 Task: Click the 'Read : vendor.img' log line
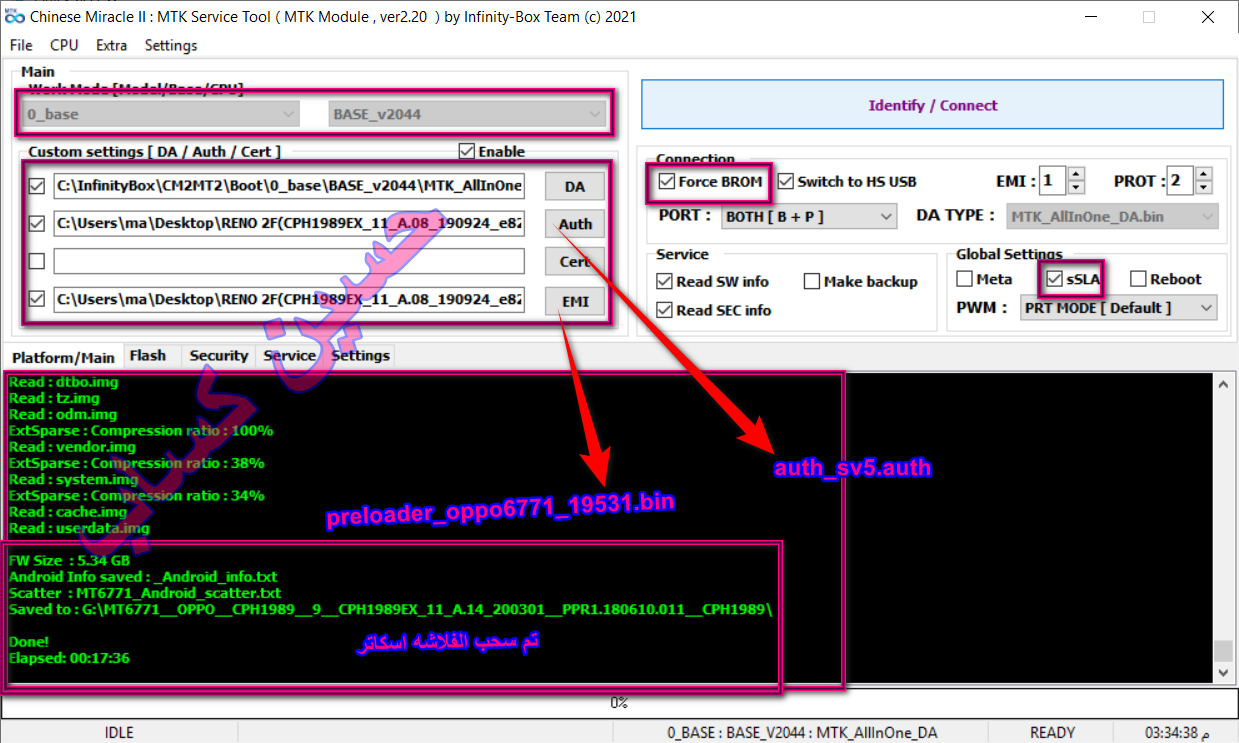(72, 447)
